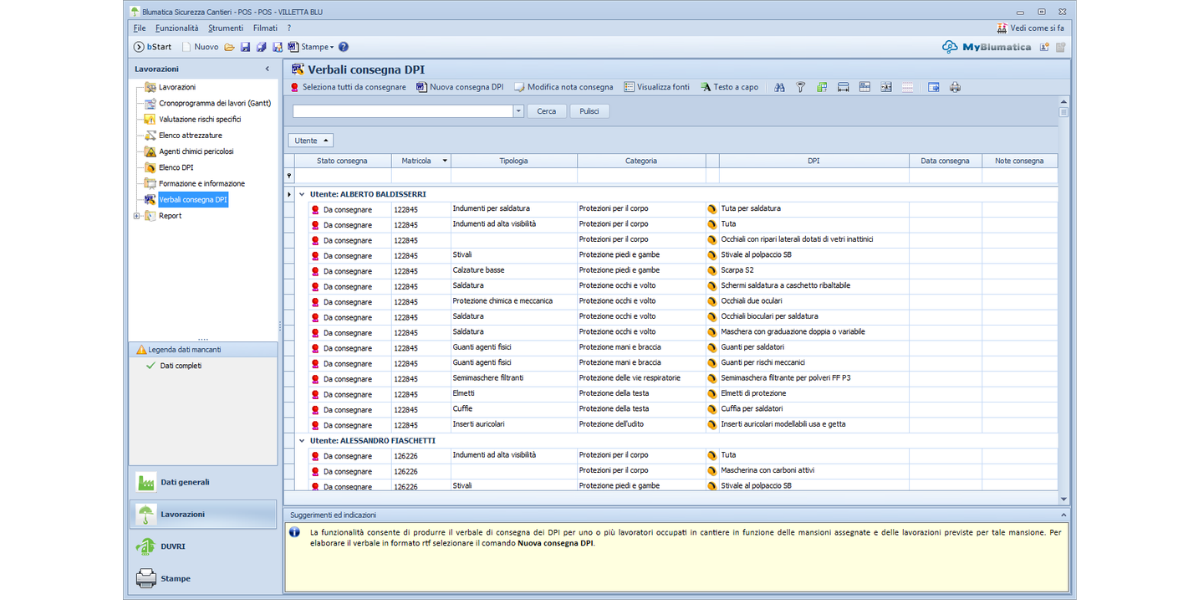Select Elenco DPI in the Lavorazioni tree
The image size is (1200, 600).
coord(176,168)
